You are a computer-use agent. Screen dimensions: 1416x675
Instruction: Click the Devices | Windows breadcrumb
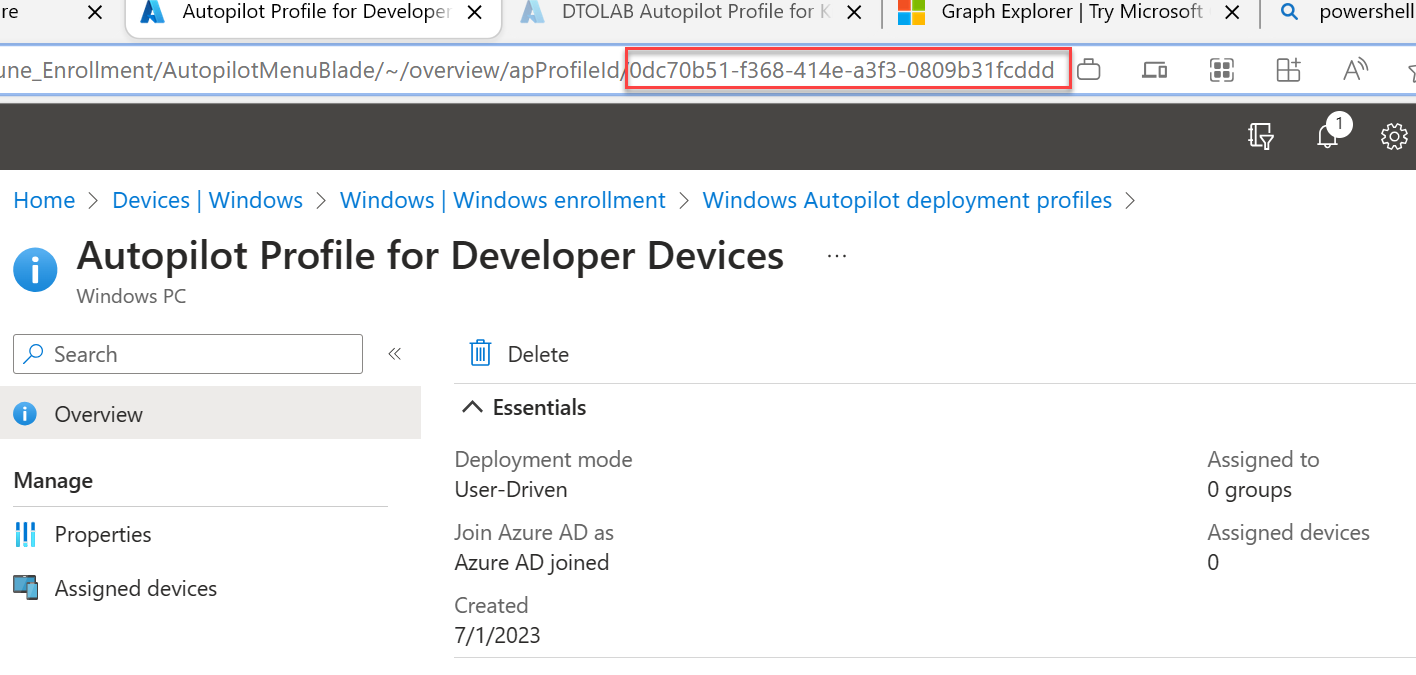click(207, 200)
